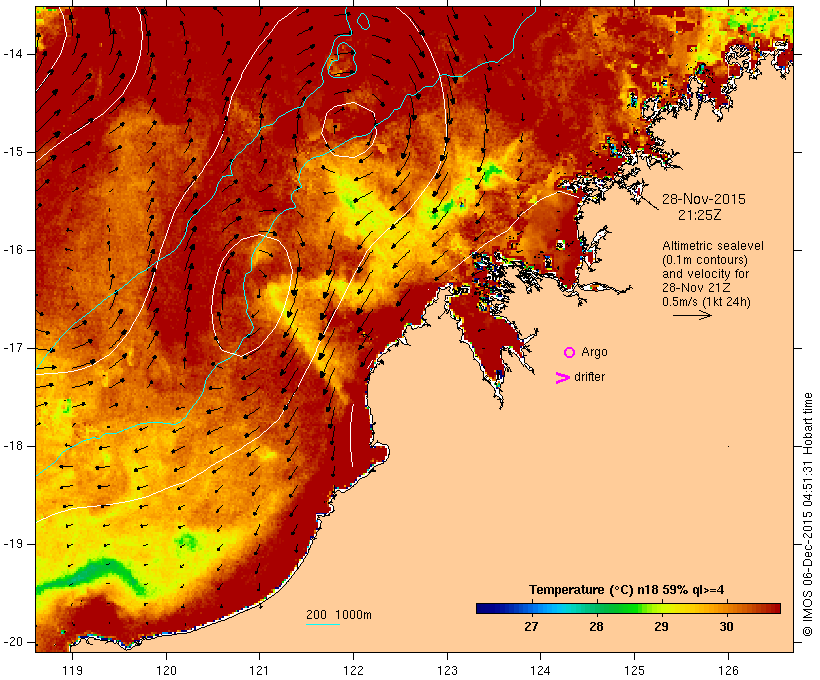
Task: Click the 119 longitude axis label
Action: click(72, 670)
